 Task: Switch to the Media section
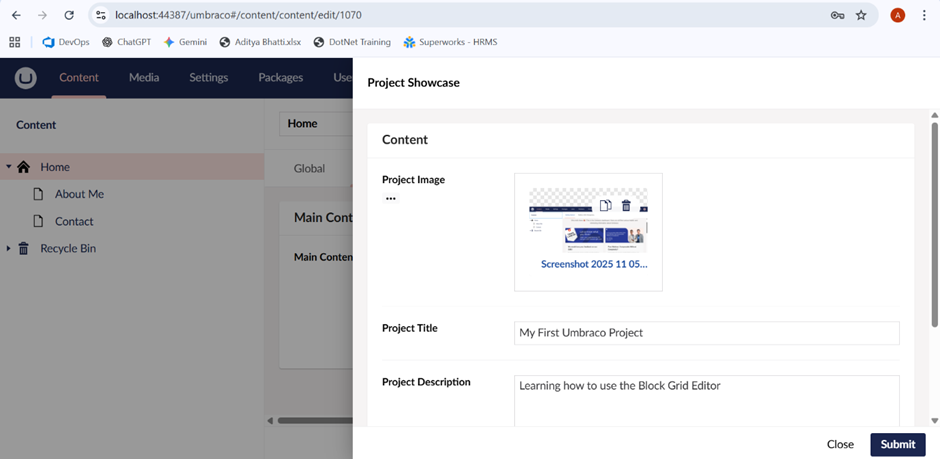[x=144, y=78]
